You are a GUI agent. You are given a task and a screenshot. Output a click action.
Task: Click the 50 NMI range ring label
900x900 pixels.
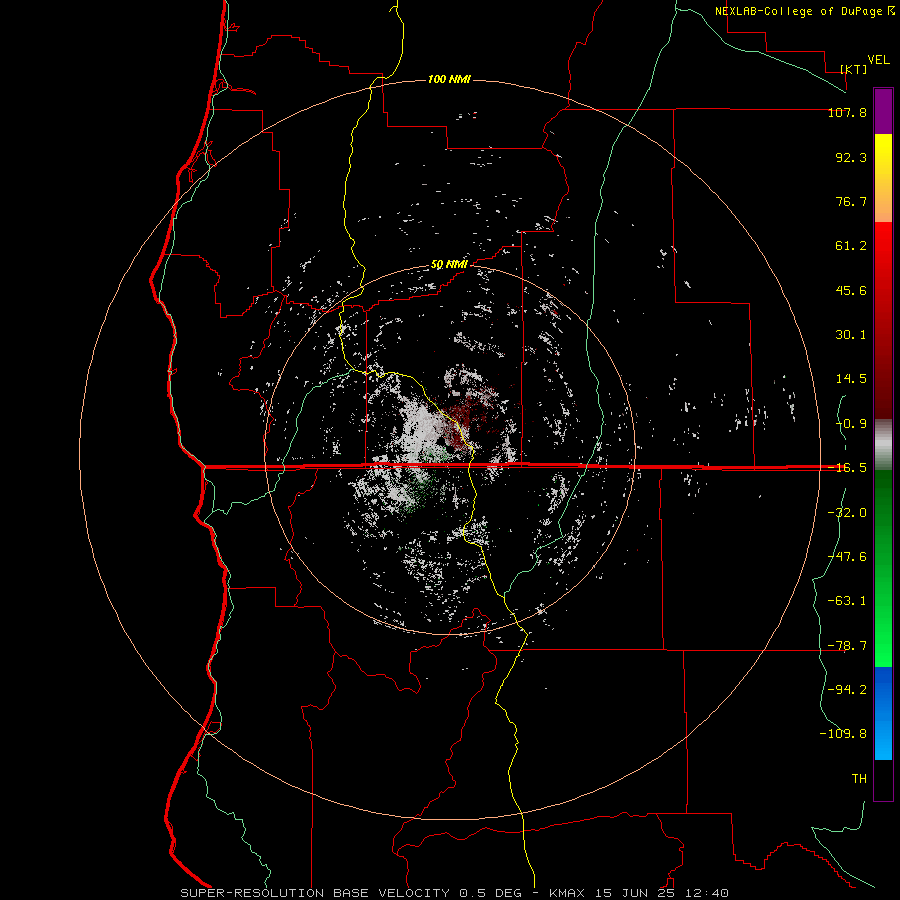[449, 265]
